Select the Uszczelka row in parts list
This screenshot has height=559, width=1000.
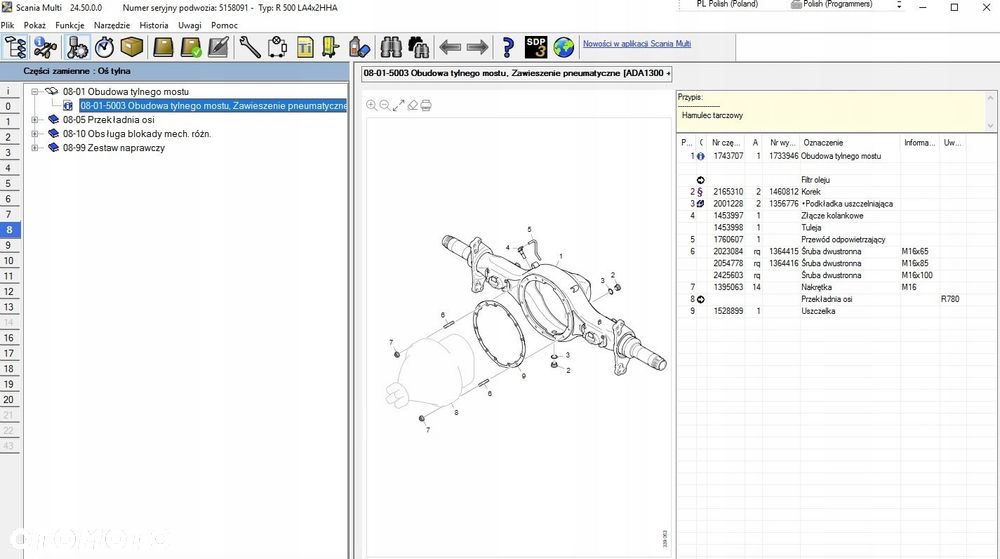[818, 311]
